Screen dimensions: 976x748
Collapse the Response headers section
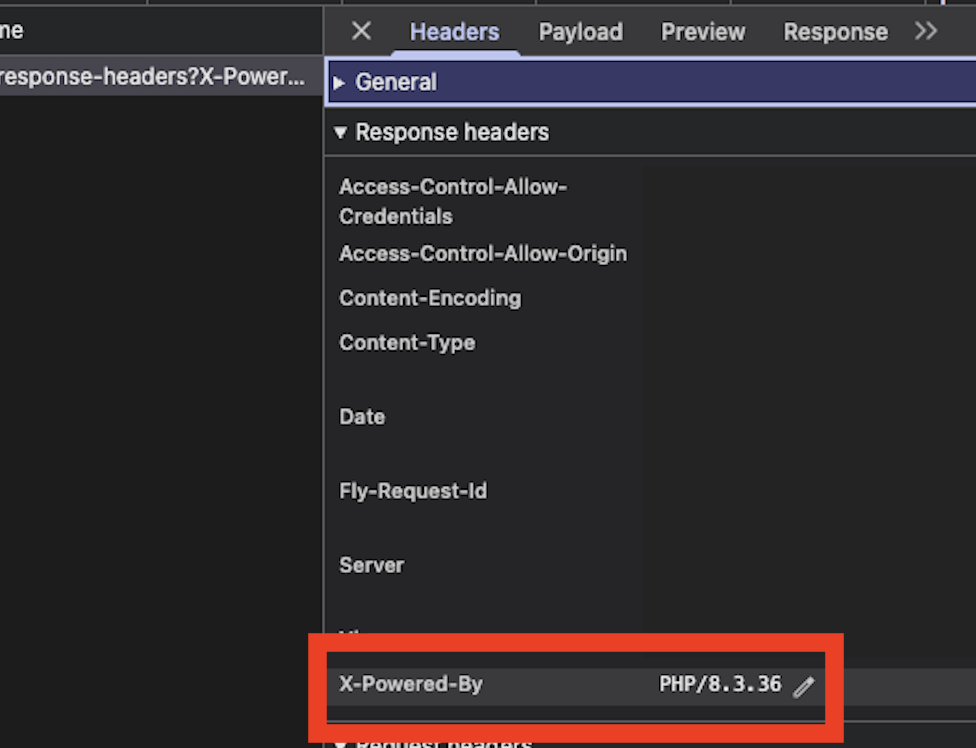coord(650,132)
